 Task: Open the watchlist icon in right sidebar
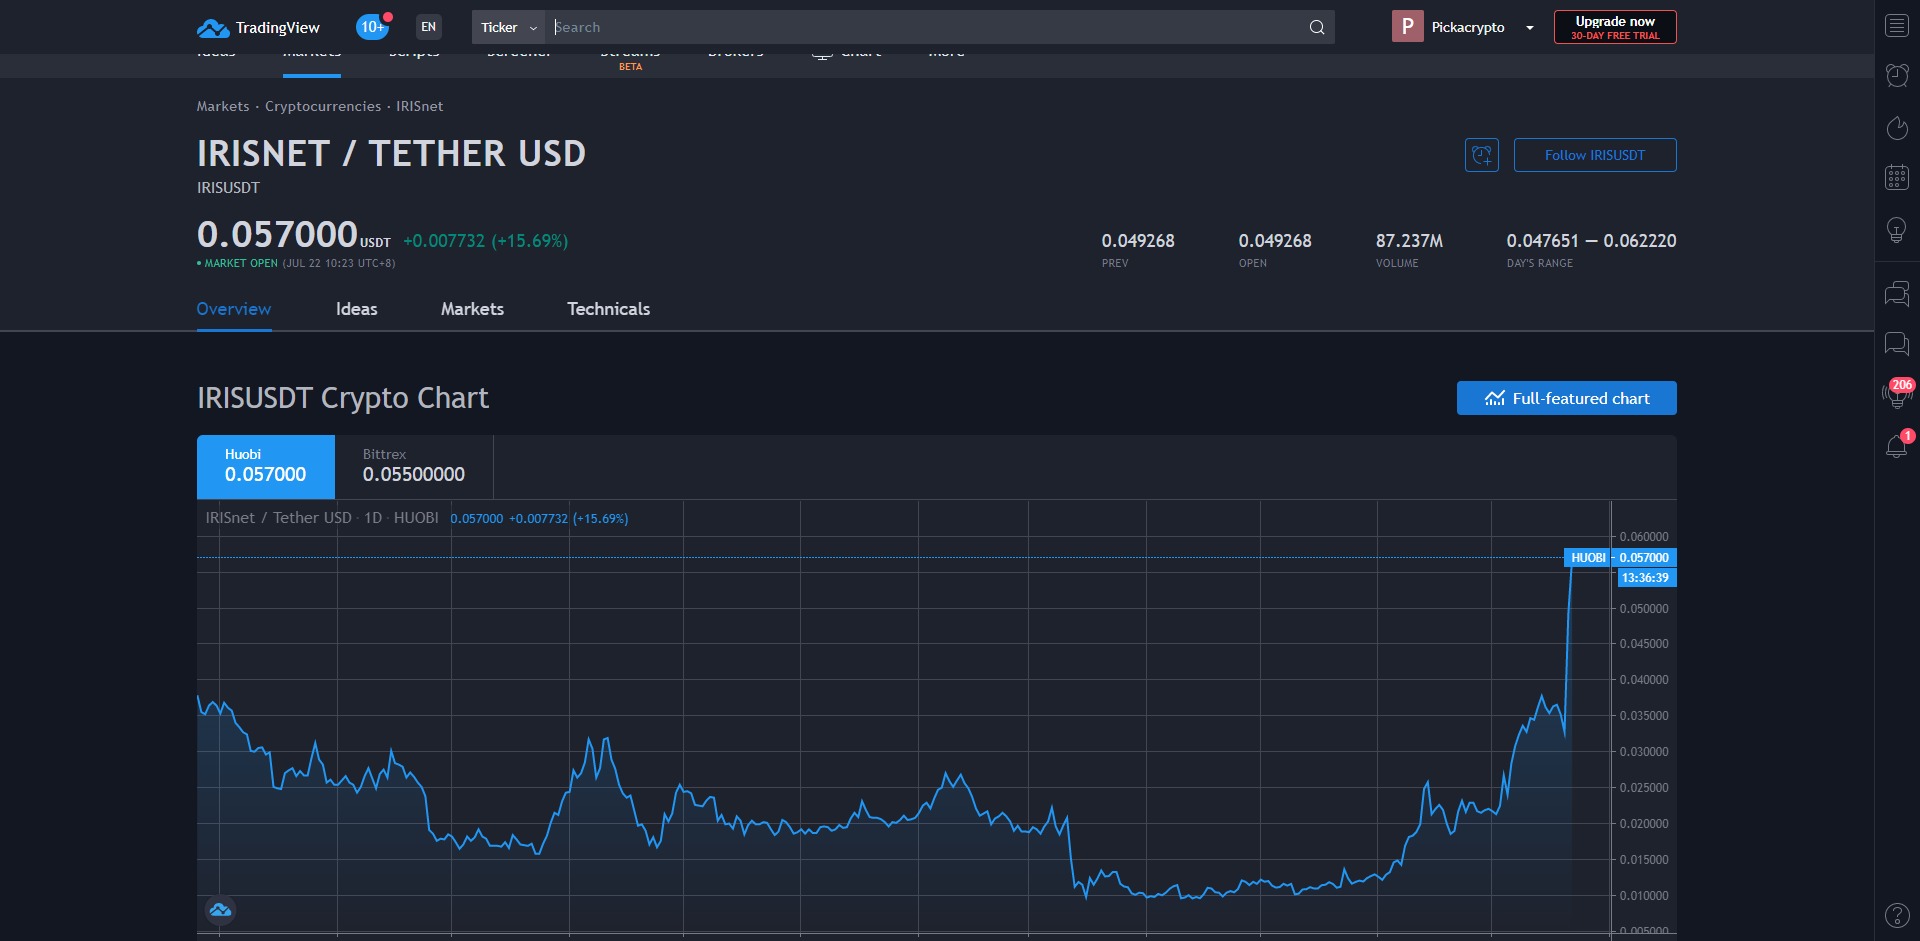pyautogui.click(x=1897, y=26)
